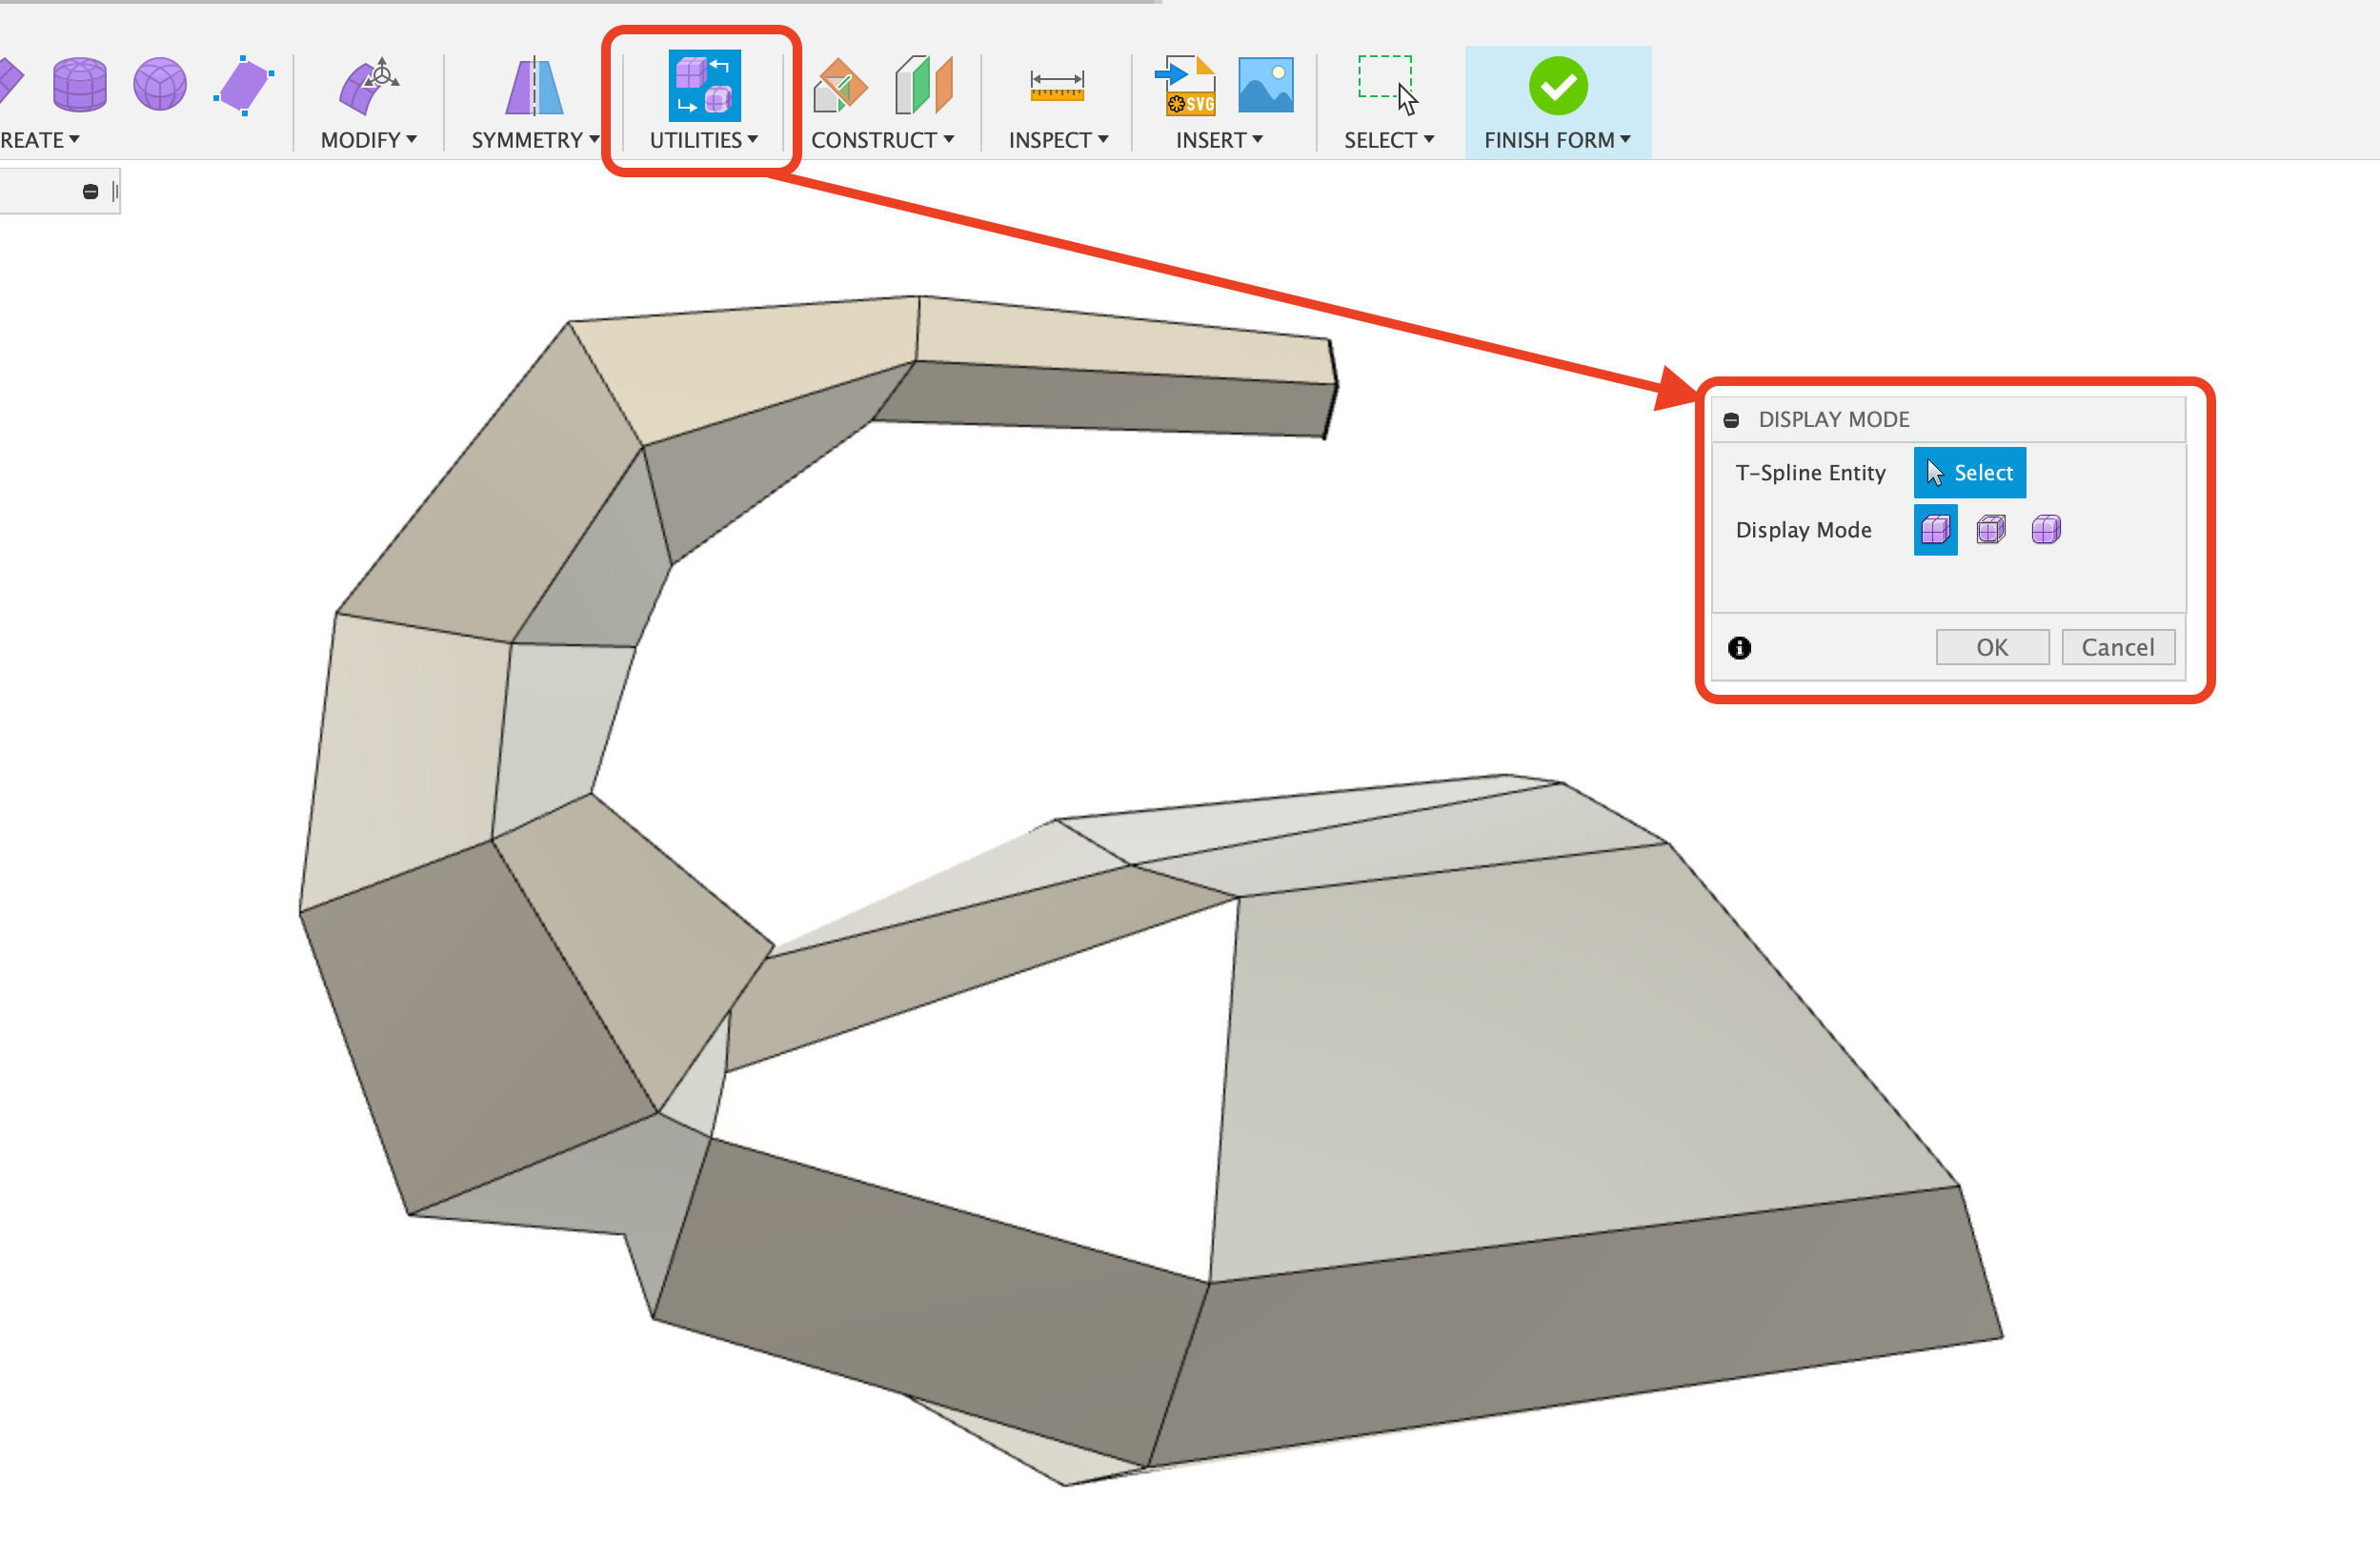Click the Cancel button
This screenshot has height=1542, width=2380.
(x=2117, y=647)
